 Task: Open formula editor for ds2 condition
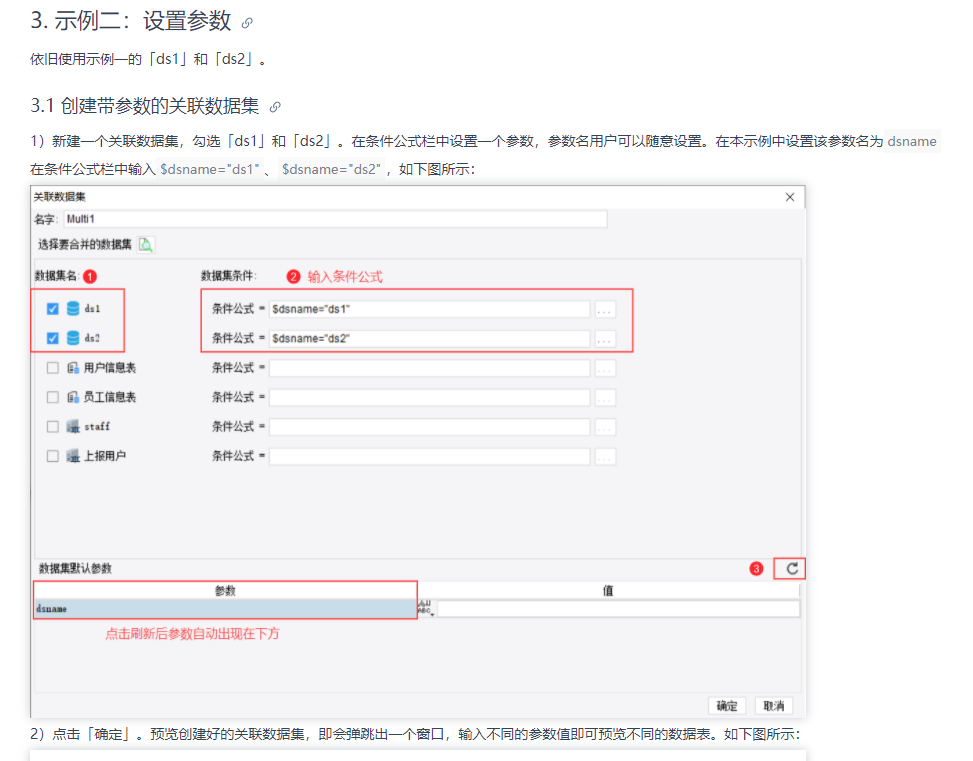[x=605, y=339]
